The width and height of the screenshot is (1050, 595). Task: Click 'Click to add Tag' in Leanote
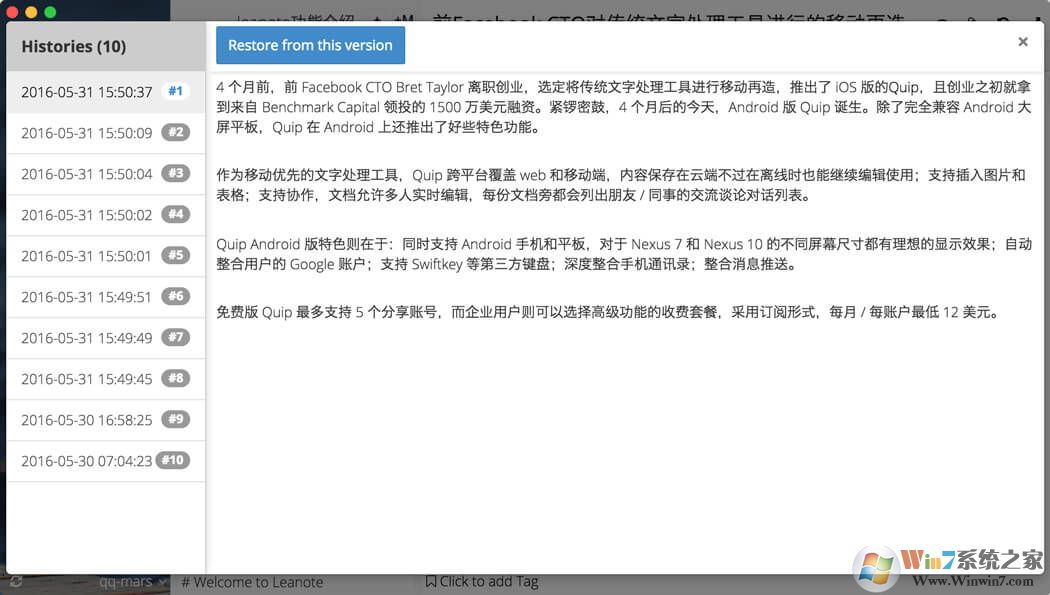point(489,582)
